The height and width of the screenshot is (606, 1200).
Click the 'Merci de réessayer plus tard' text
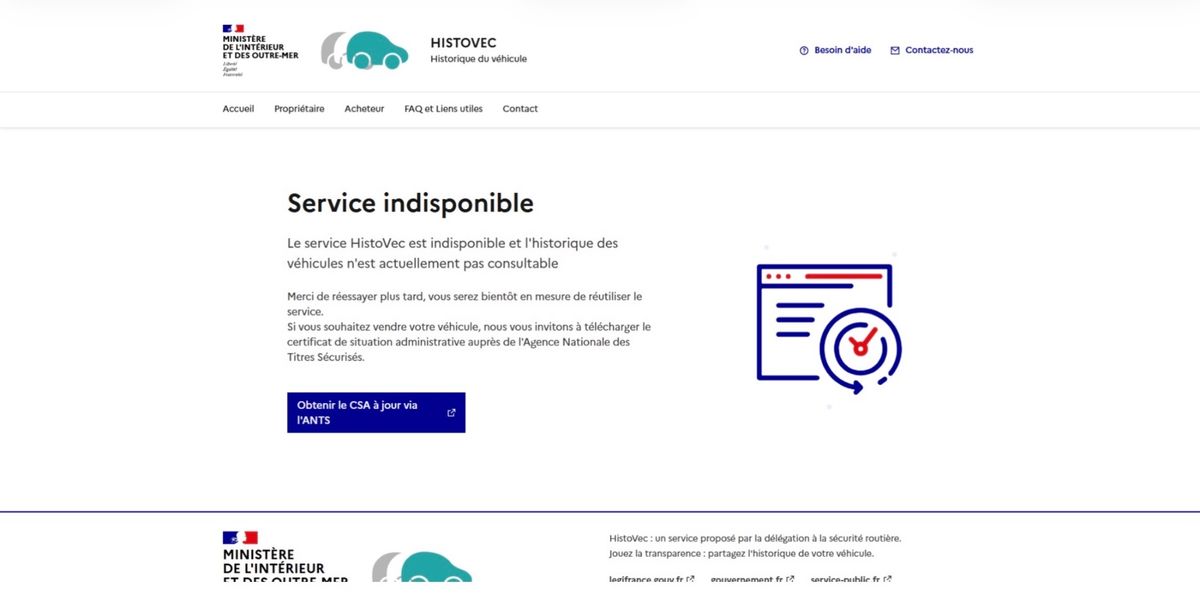click(x=465, y=304)
